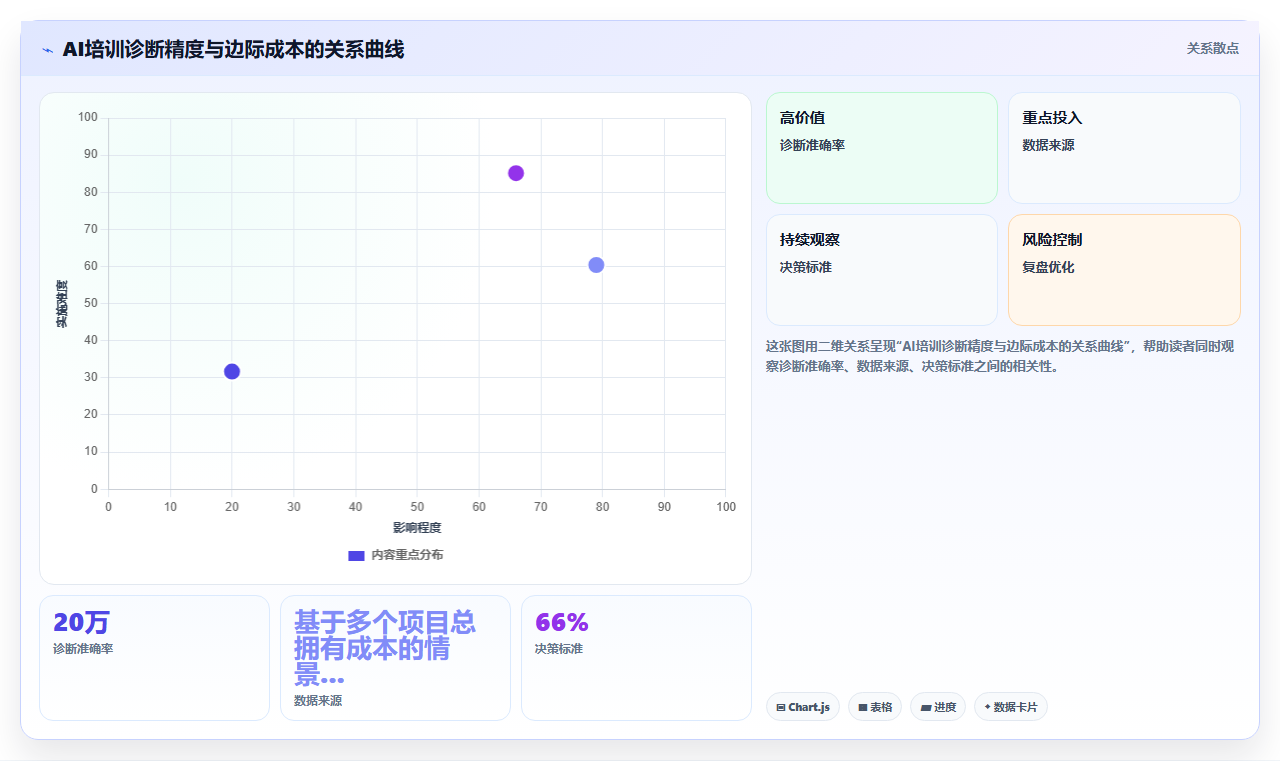This screenshot has height=761, width=1280.
Task: Click 决策标准 label under 66%
Action: click(559, 649)
